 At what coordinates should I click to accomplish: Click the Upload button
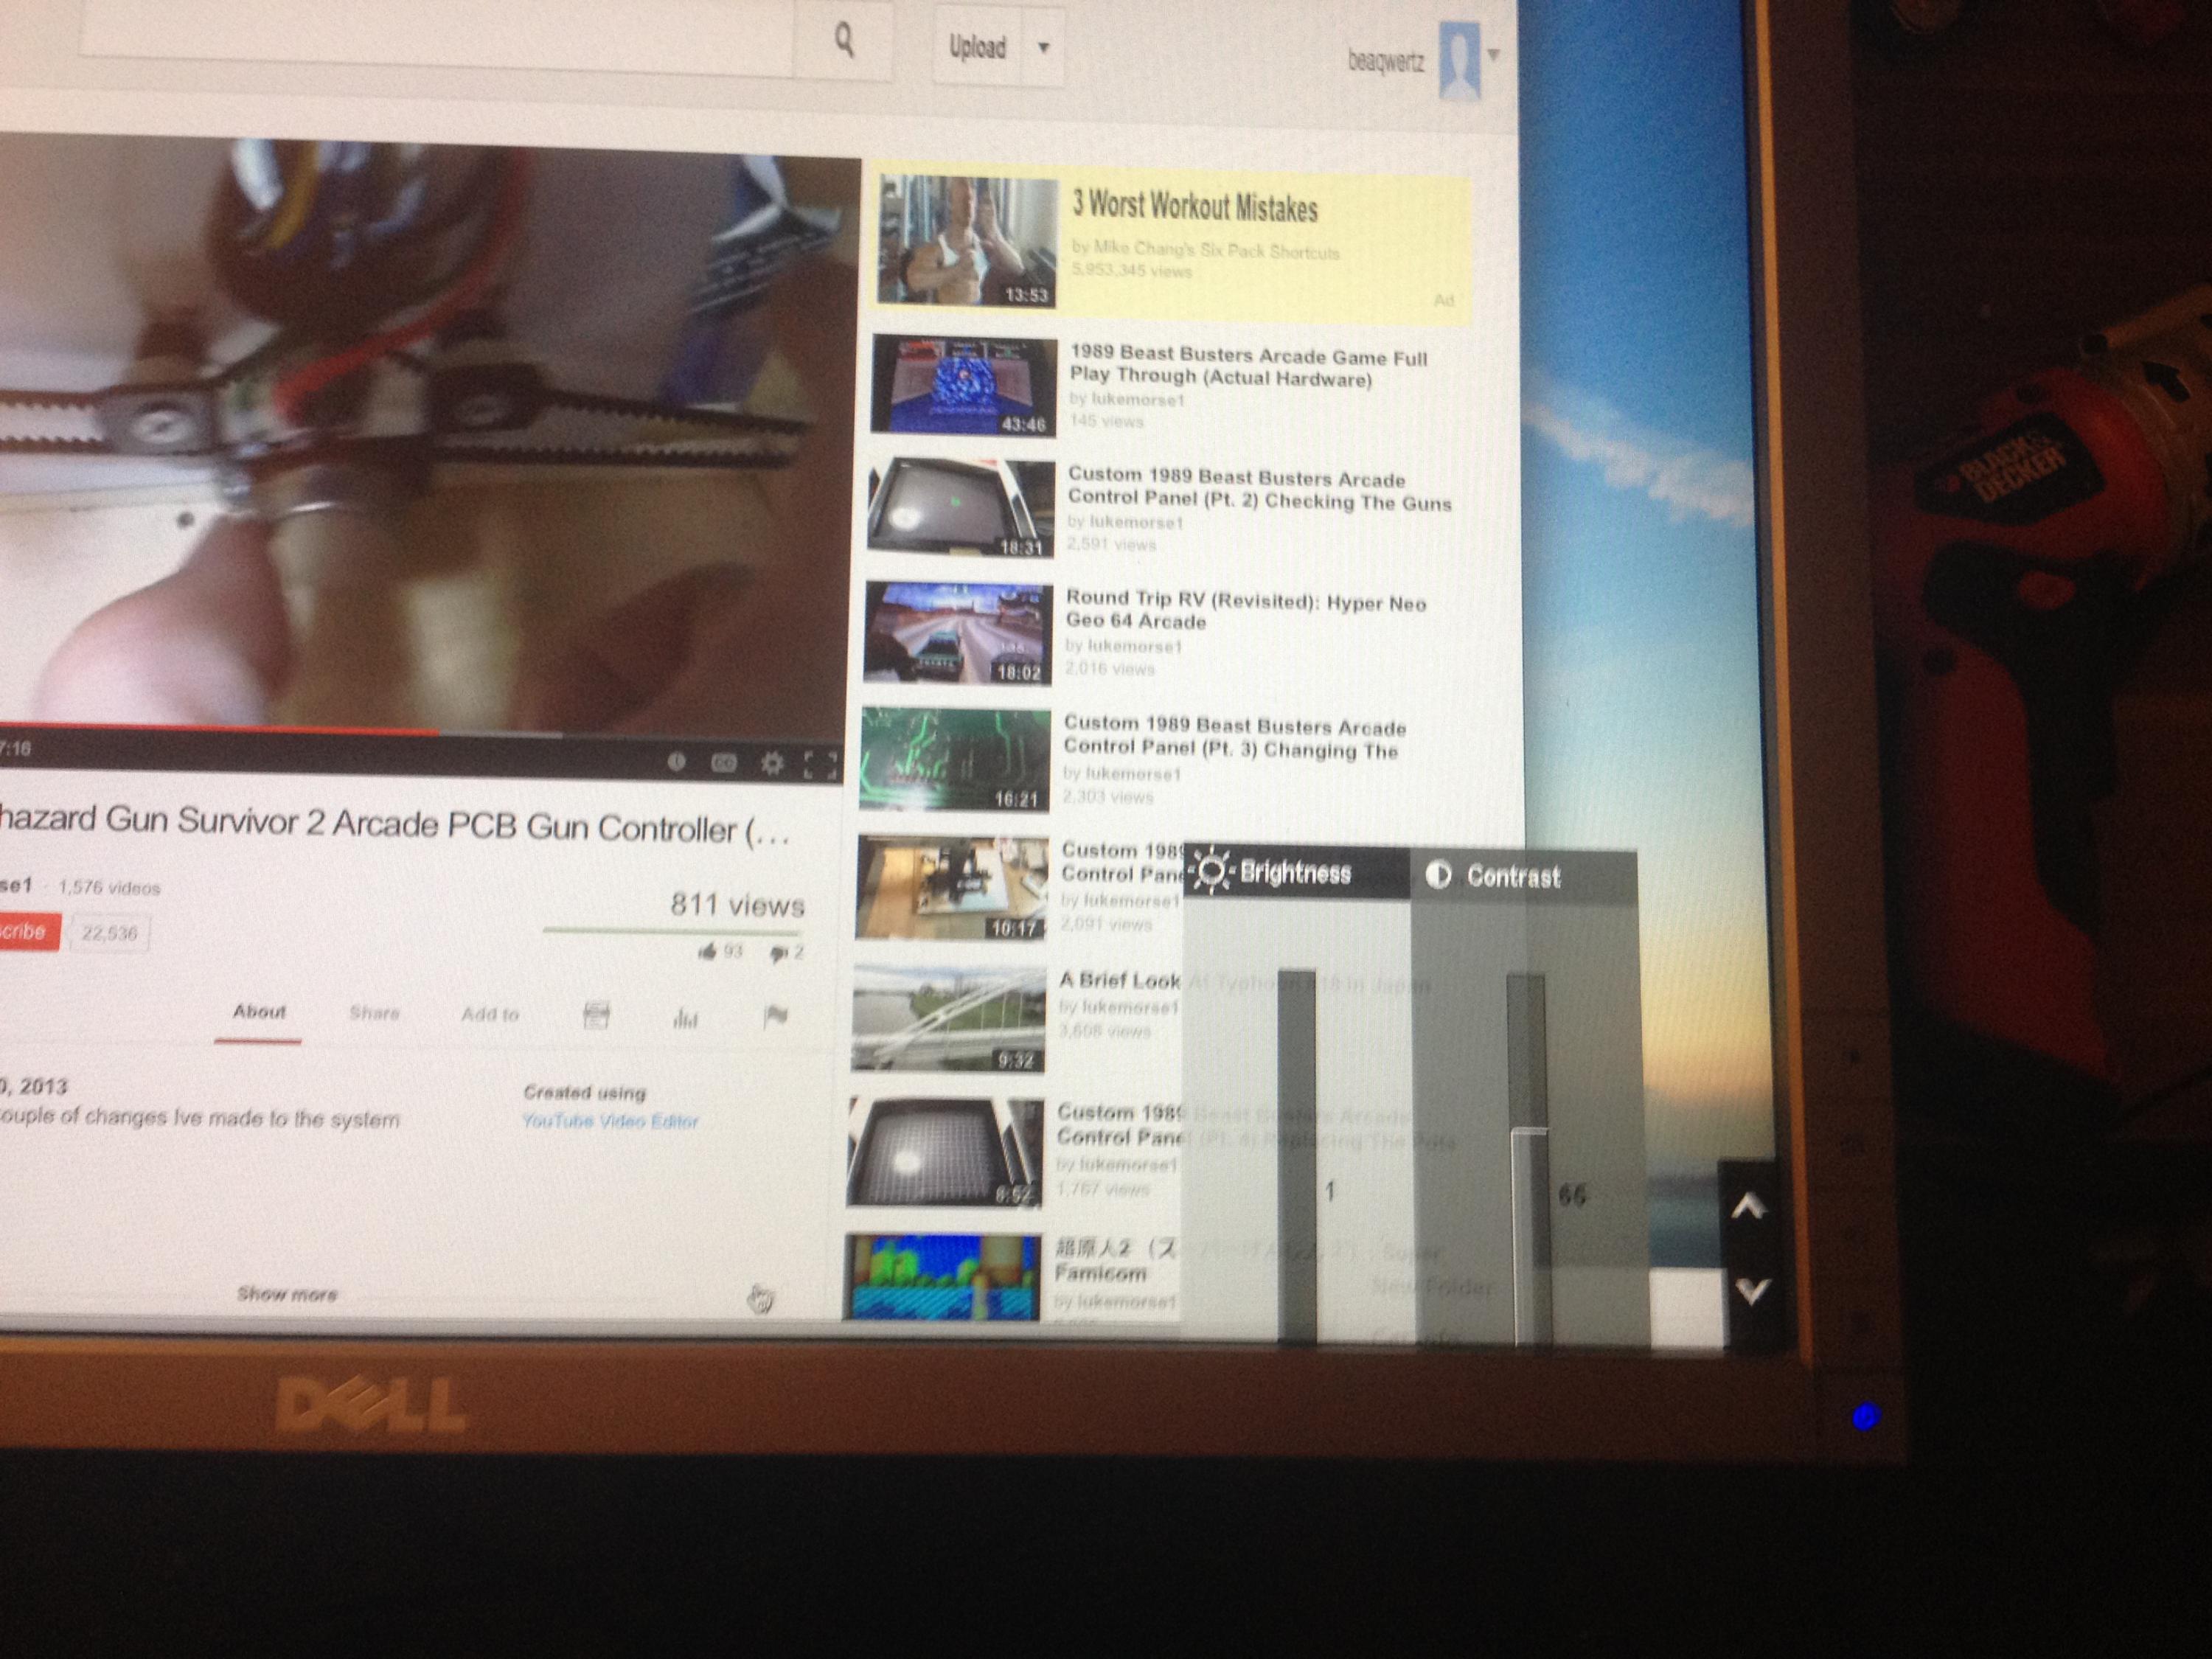tap(977, 47)
